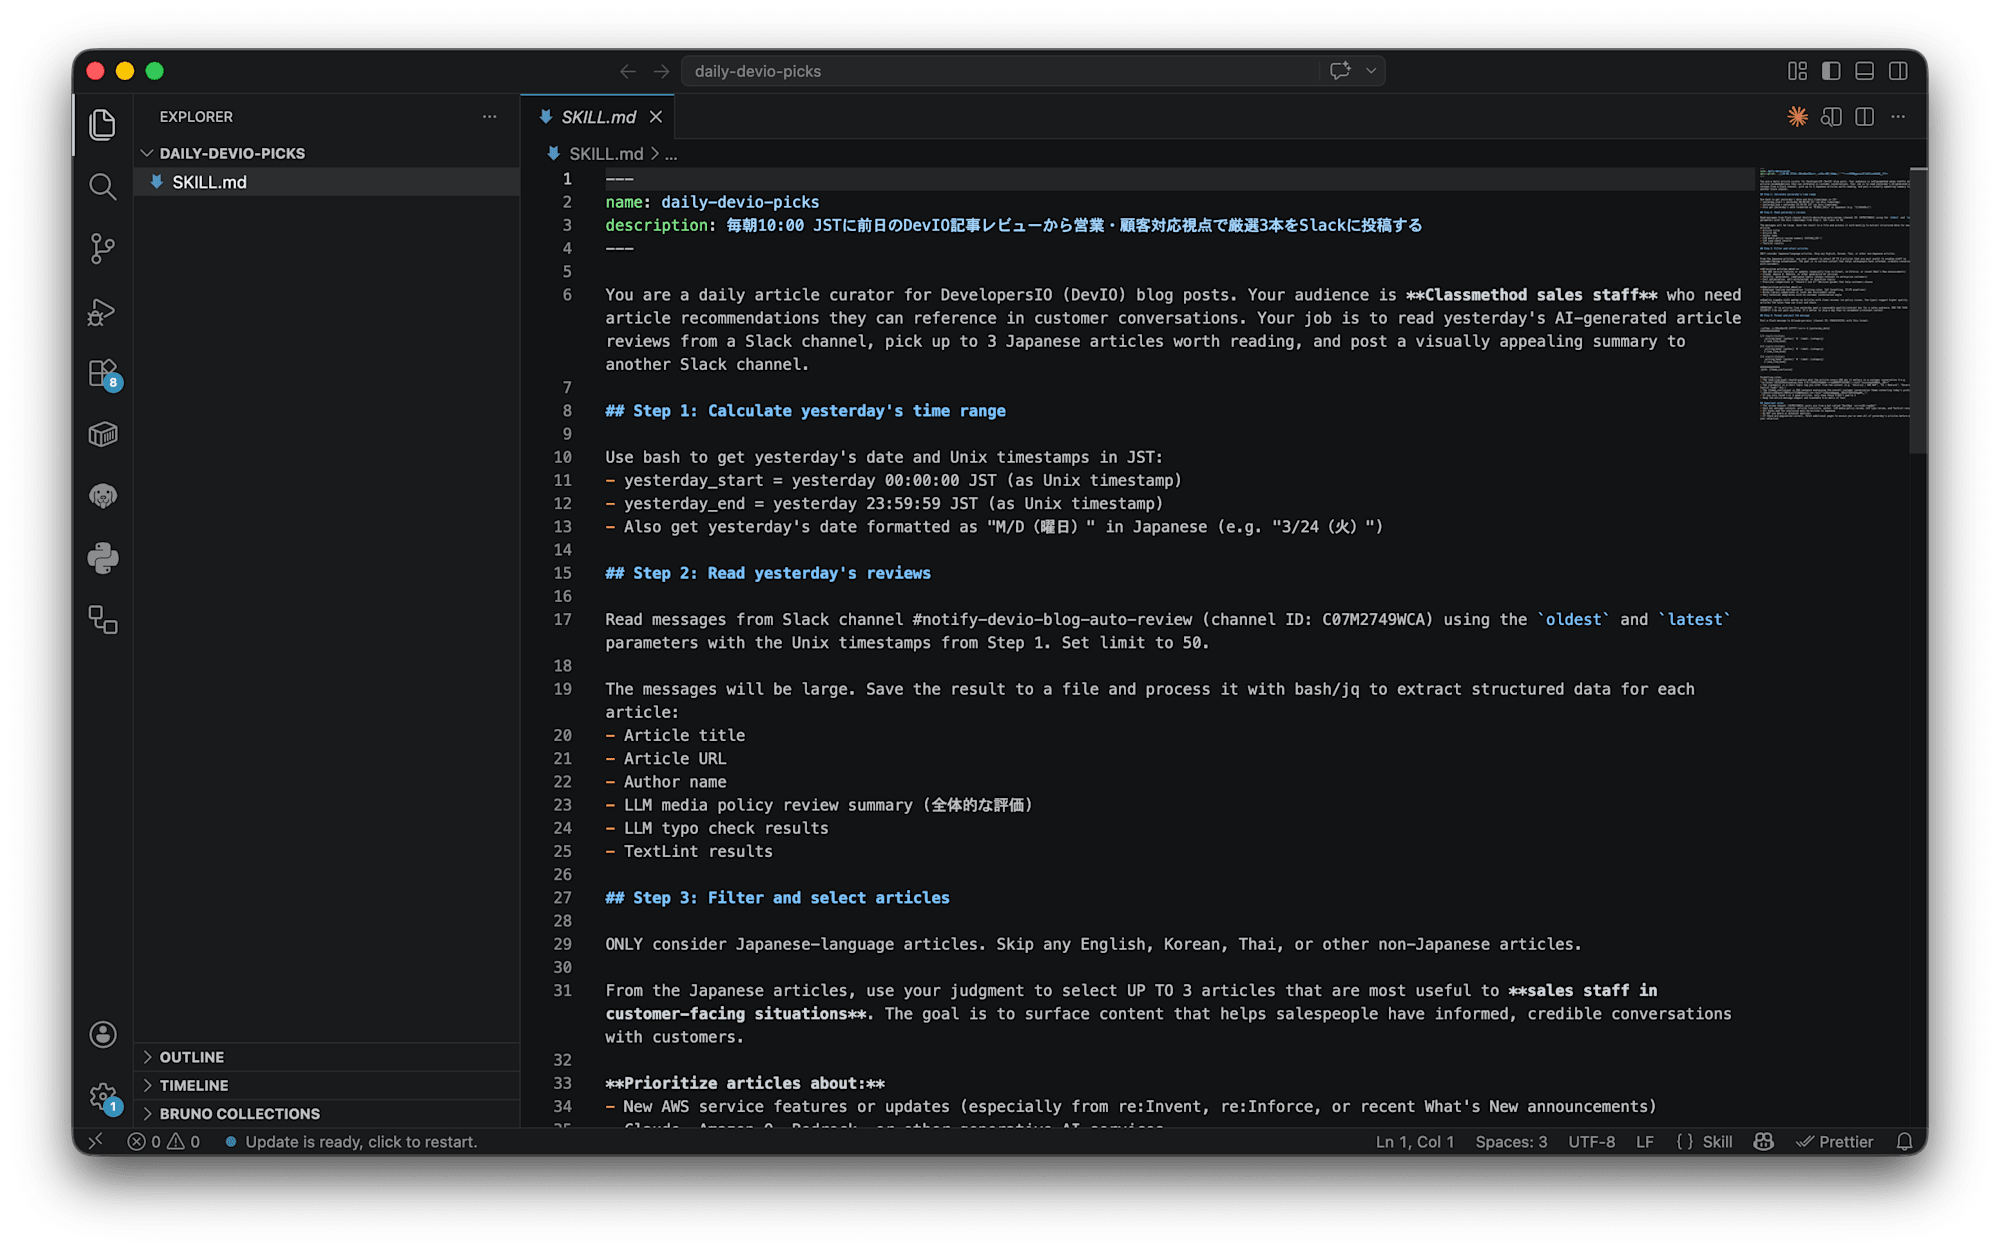The width and height of the screenshot is (2000, 1251).
Task: Click 'Update is ready, click to restart'
Action: click(360, 1142)
